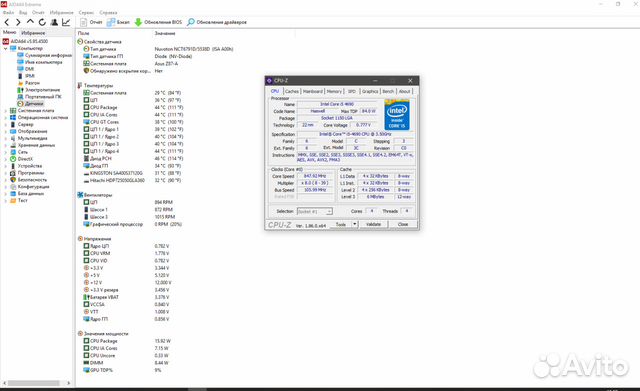This screenshot has width=640, height=391.
Task: Switch to the Mainboard tab in CPU-Z
Action: click(313, 91)
